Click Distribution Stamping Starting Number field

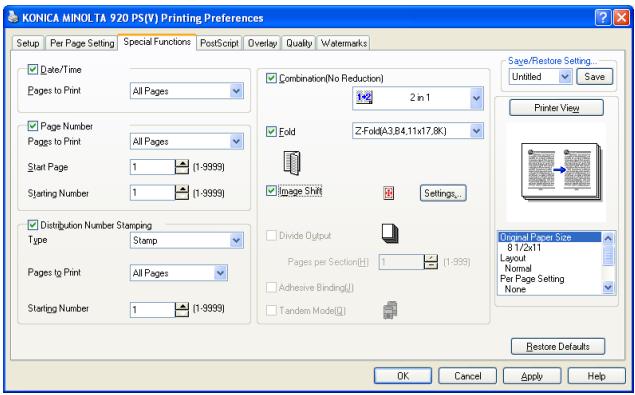click(153, 310)
